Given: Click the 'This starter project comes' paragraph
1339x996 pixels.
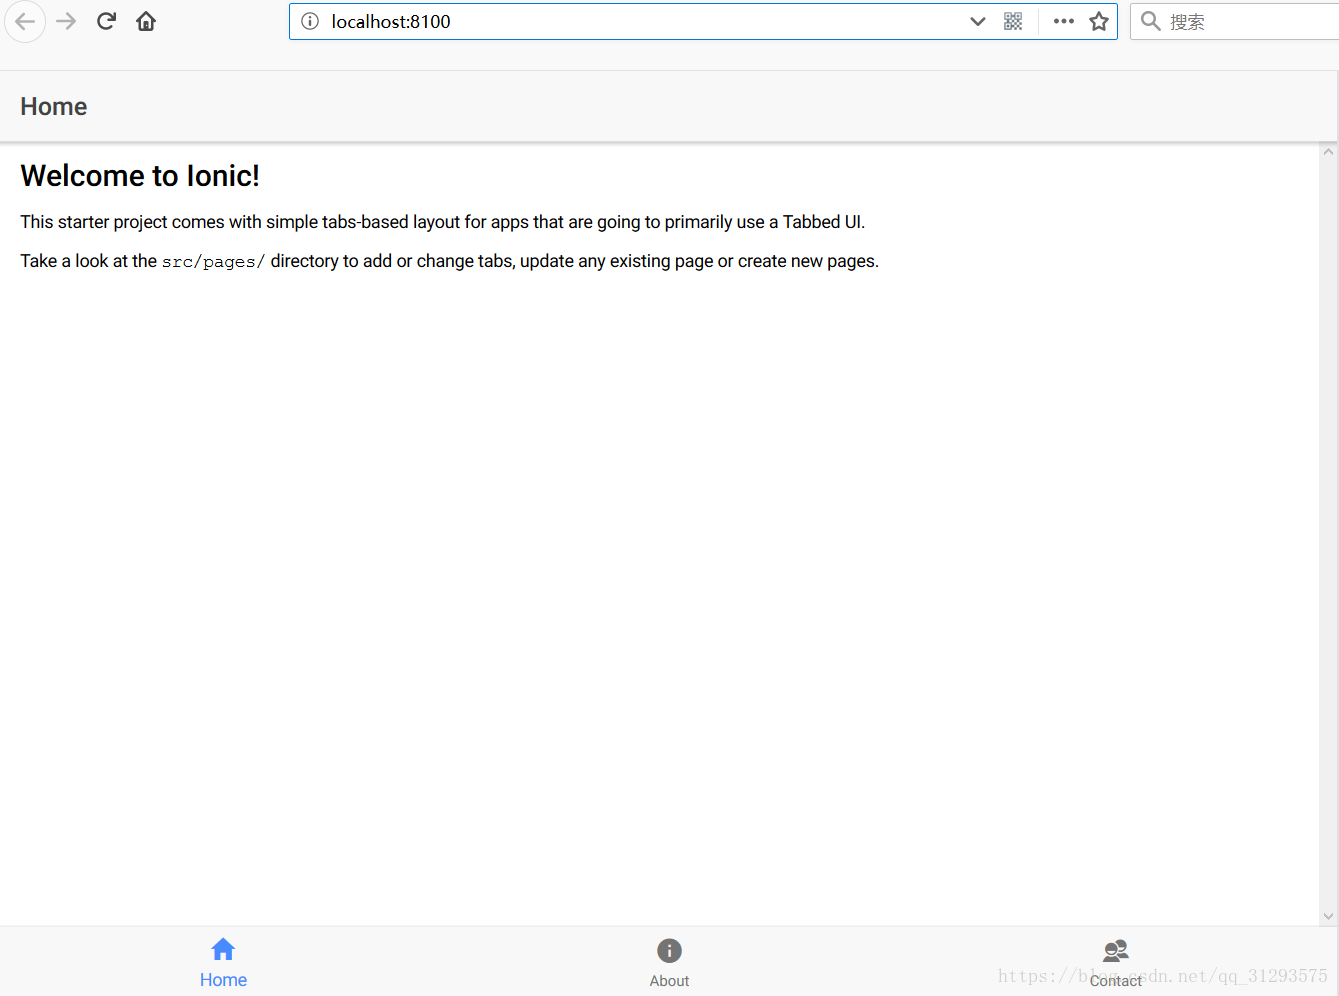Looking at the screenshot, I should (442, 222).
